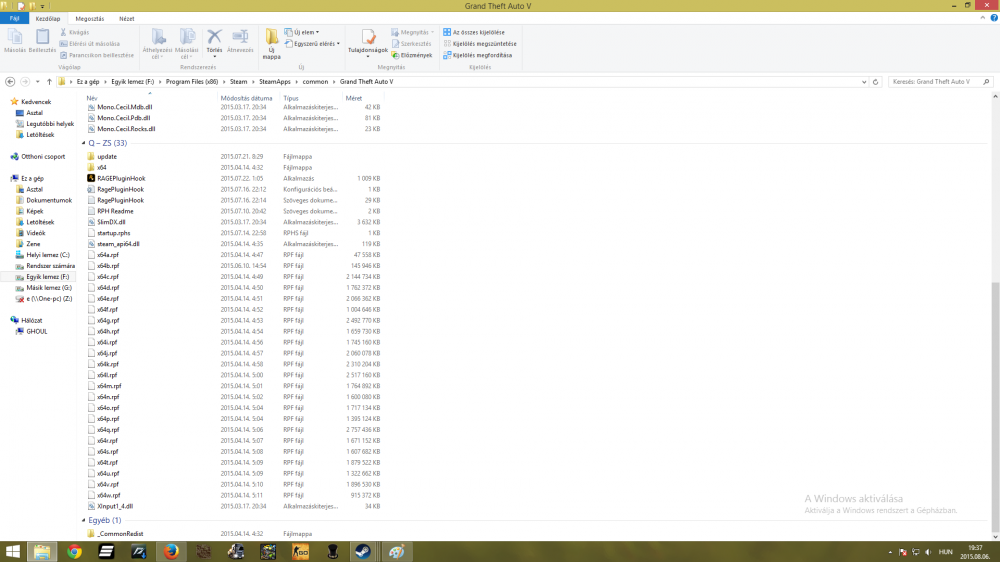Open the Új elem dropdown
This screenshot has height=562, width=1000.
click(x=302, y=32)
